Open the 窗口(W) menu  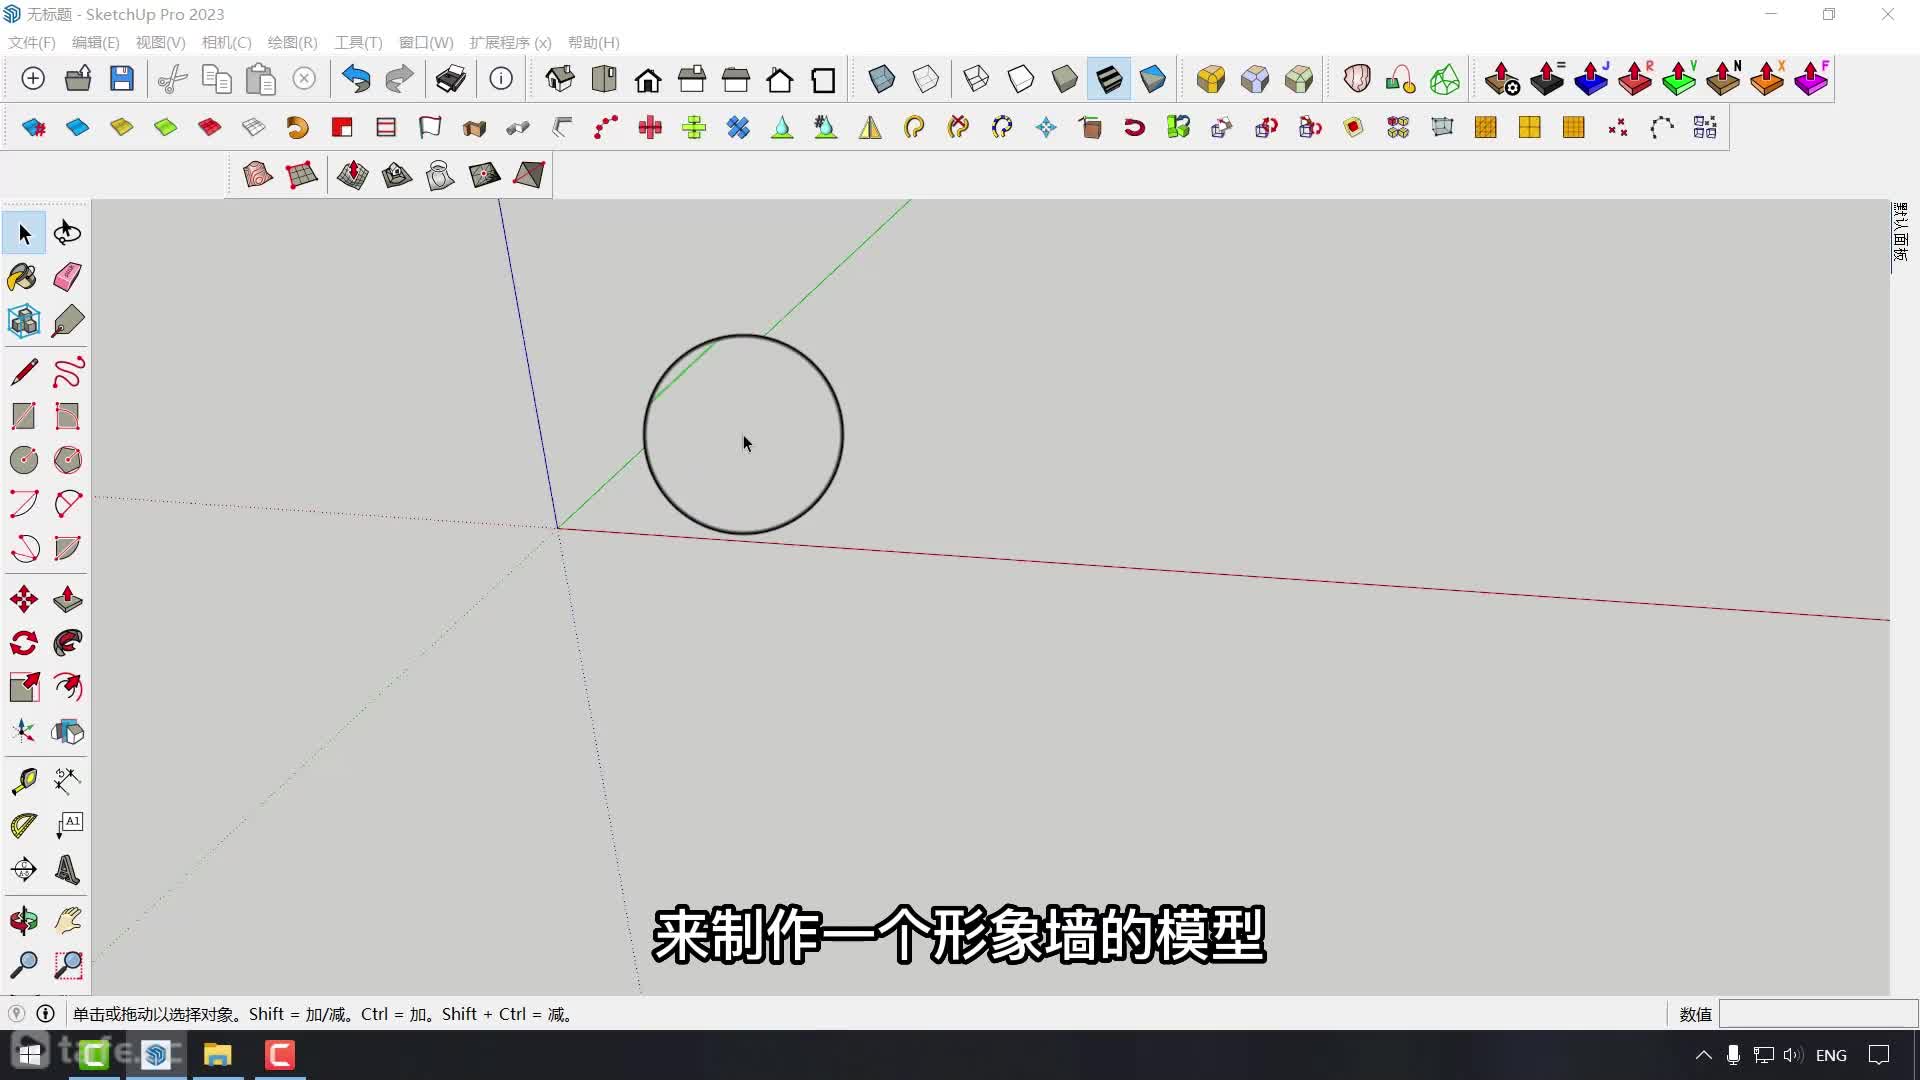(427, 42)
